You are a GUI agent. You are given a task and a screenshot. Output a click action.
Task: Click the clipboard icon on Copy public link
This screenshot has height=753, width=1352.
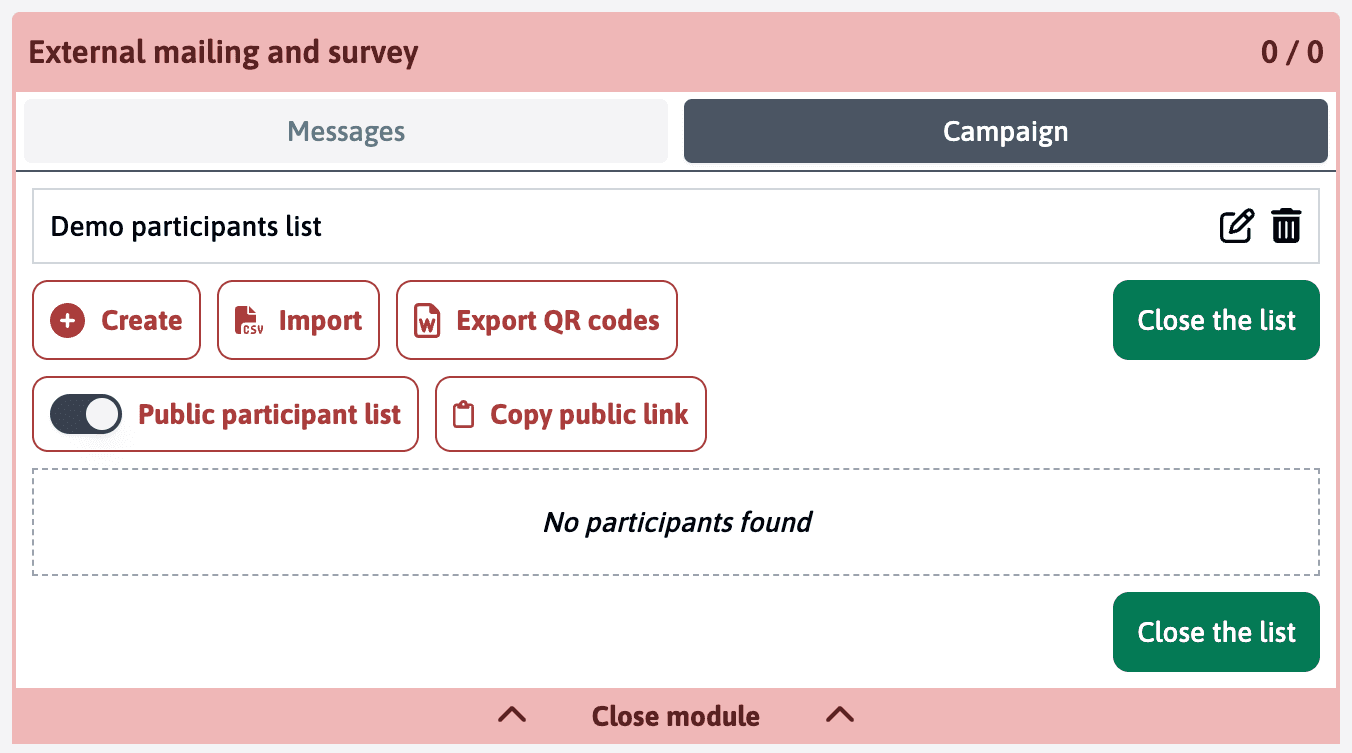463,415
